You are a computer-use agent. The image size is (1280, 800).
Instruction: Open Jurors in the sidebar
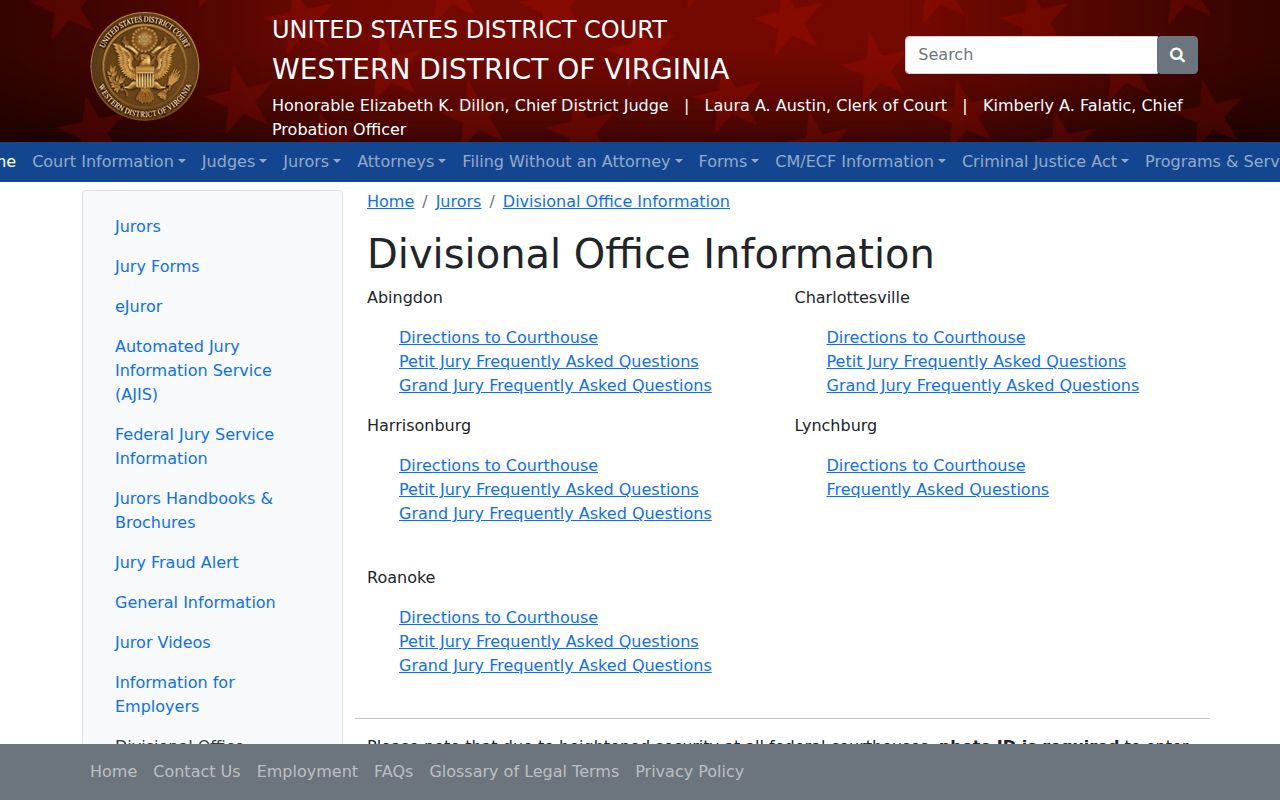(x=138, y=226)
